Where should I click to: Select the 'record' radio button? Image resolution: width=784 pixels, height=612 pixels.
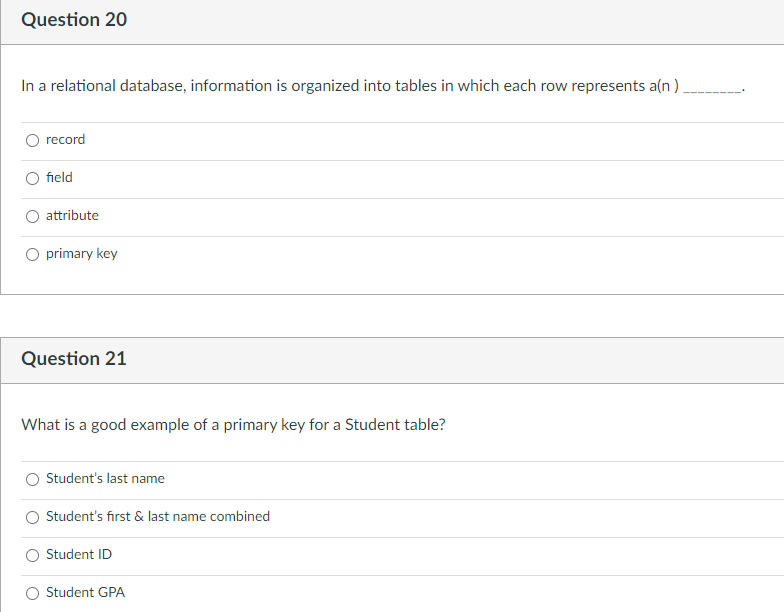(x=32, y=140)
